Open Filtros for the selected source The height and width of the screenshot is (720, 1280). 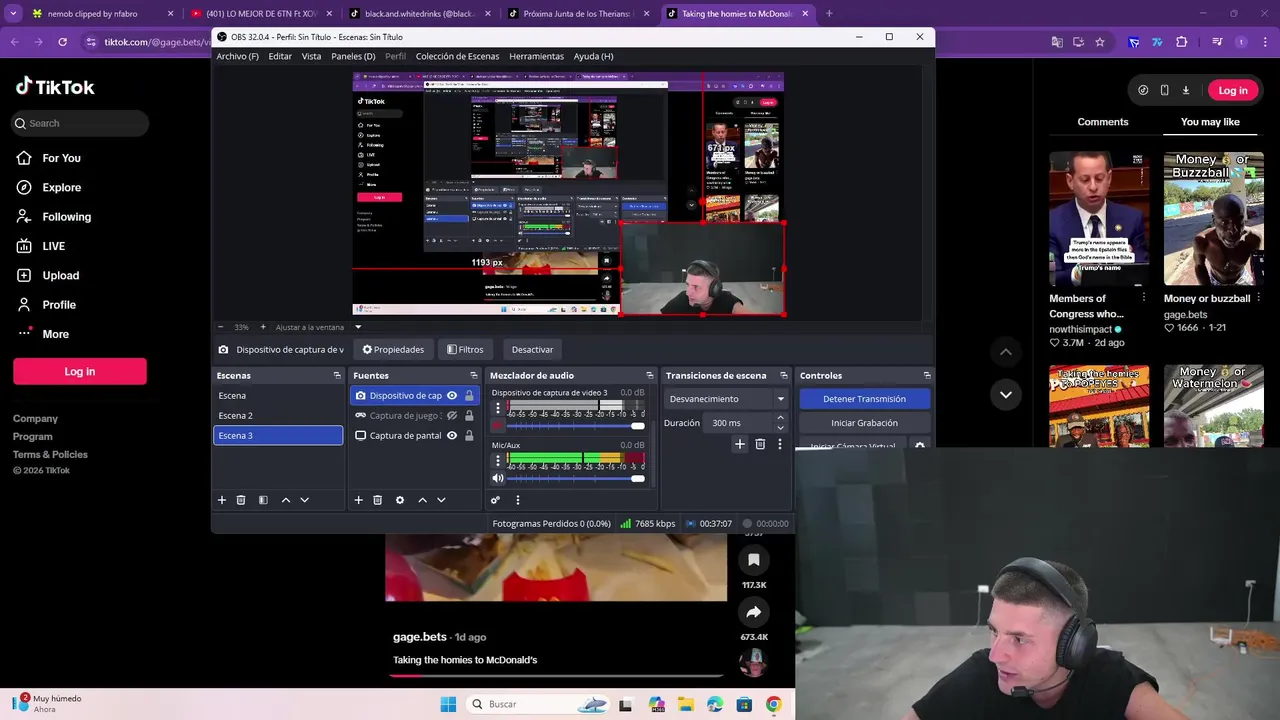coord(465,350)
